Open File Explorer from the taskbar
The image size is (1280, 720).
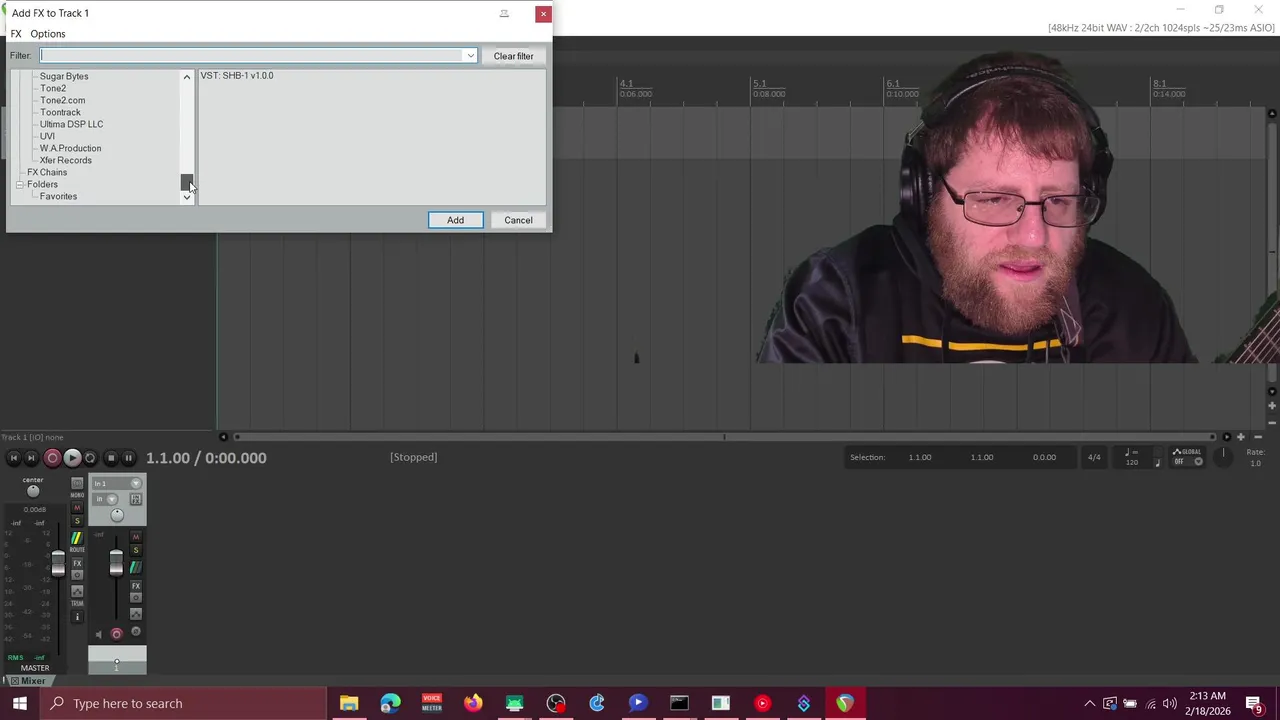349,703
